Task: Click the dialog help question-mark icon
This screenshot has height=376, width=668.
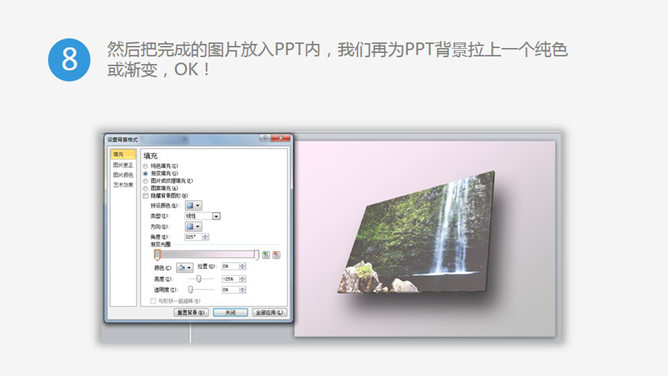Action: point(264,138)
